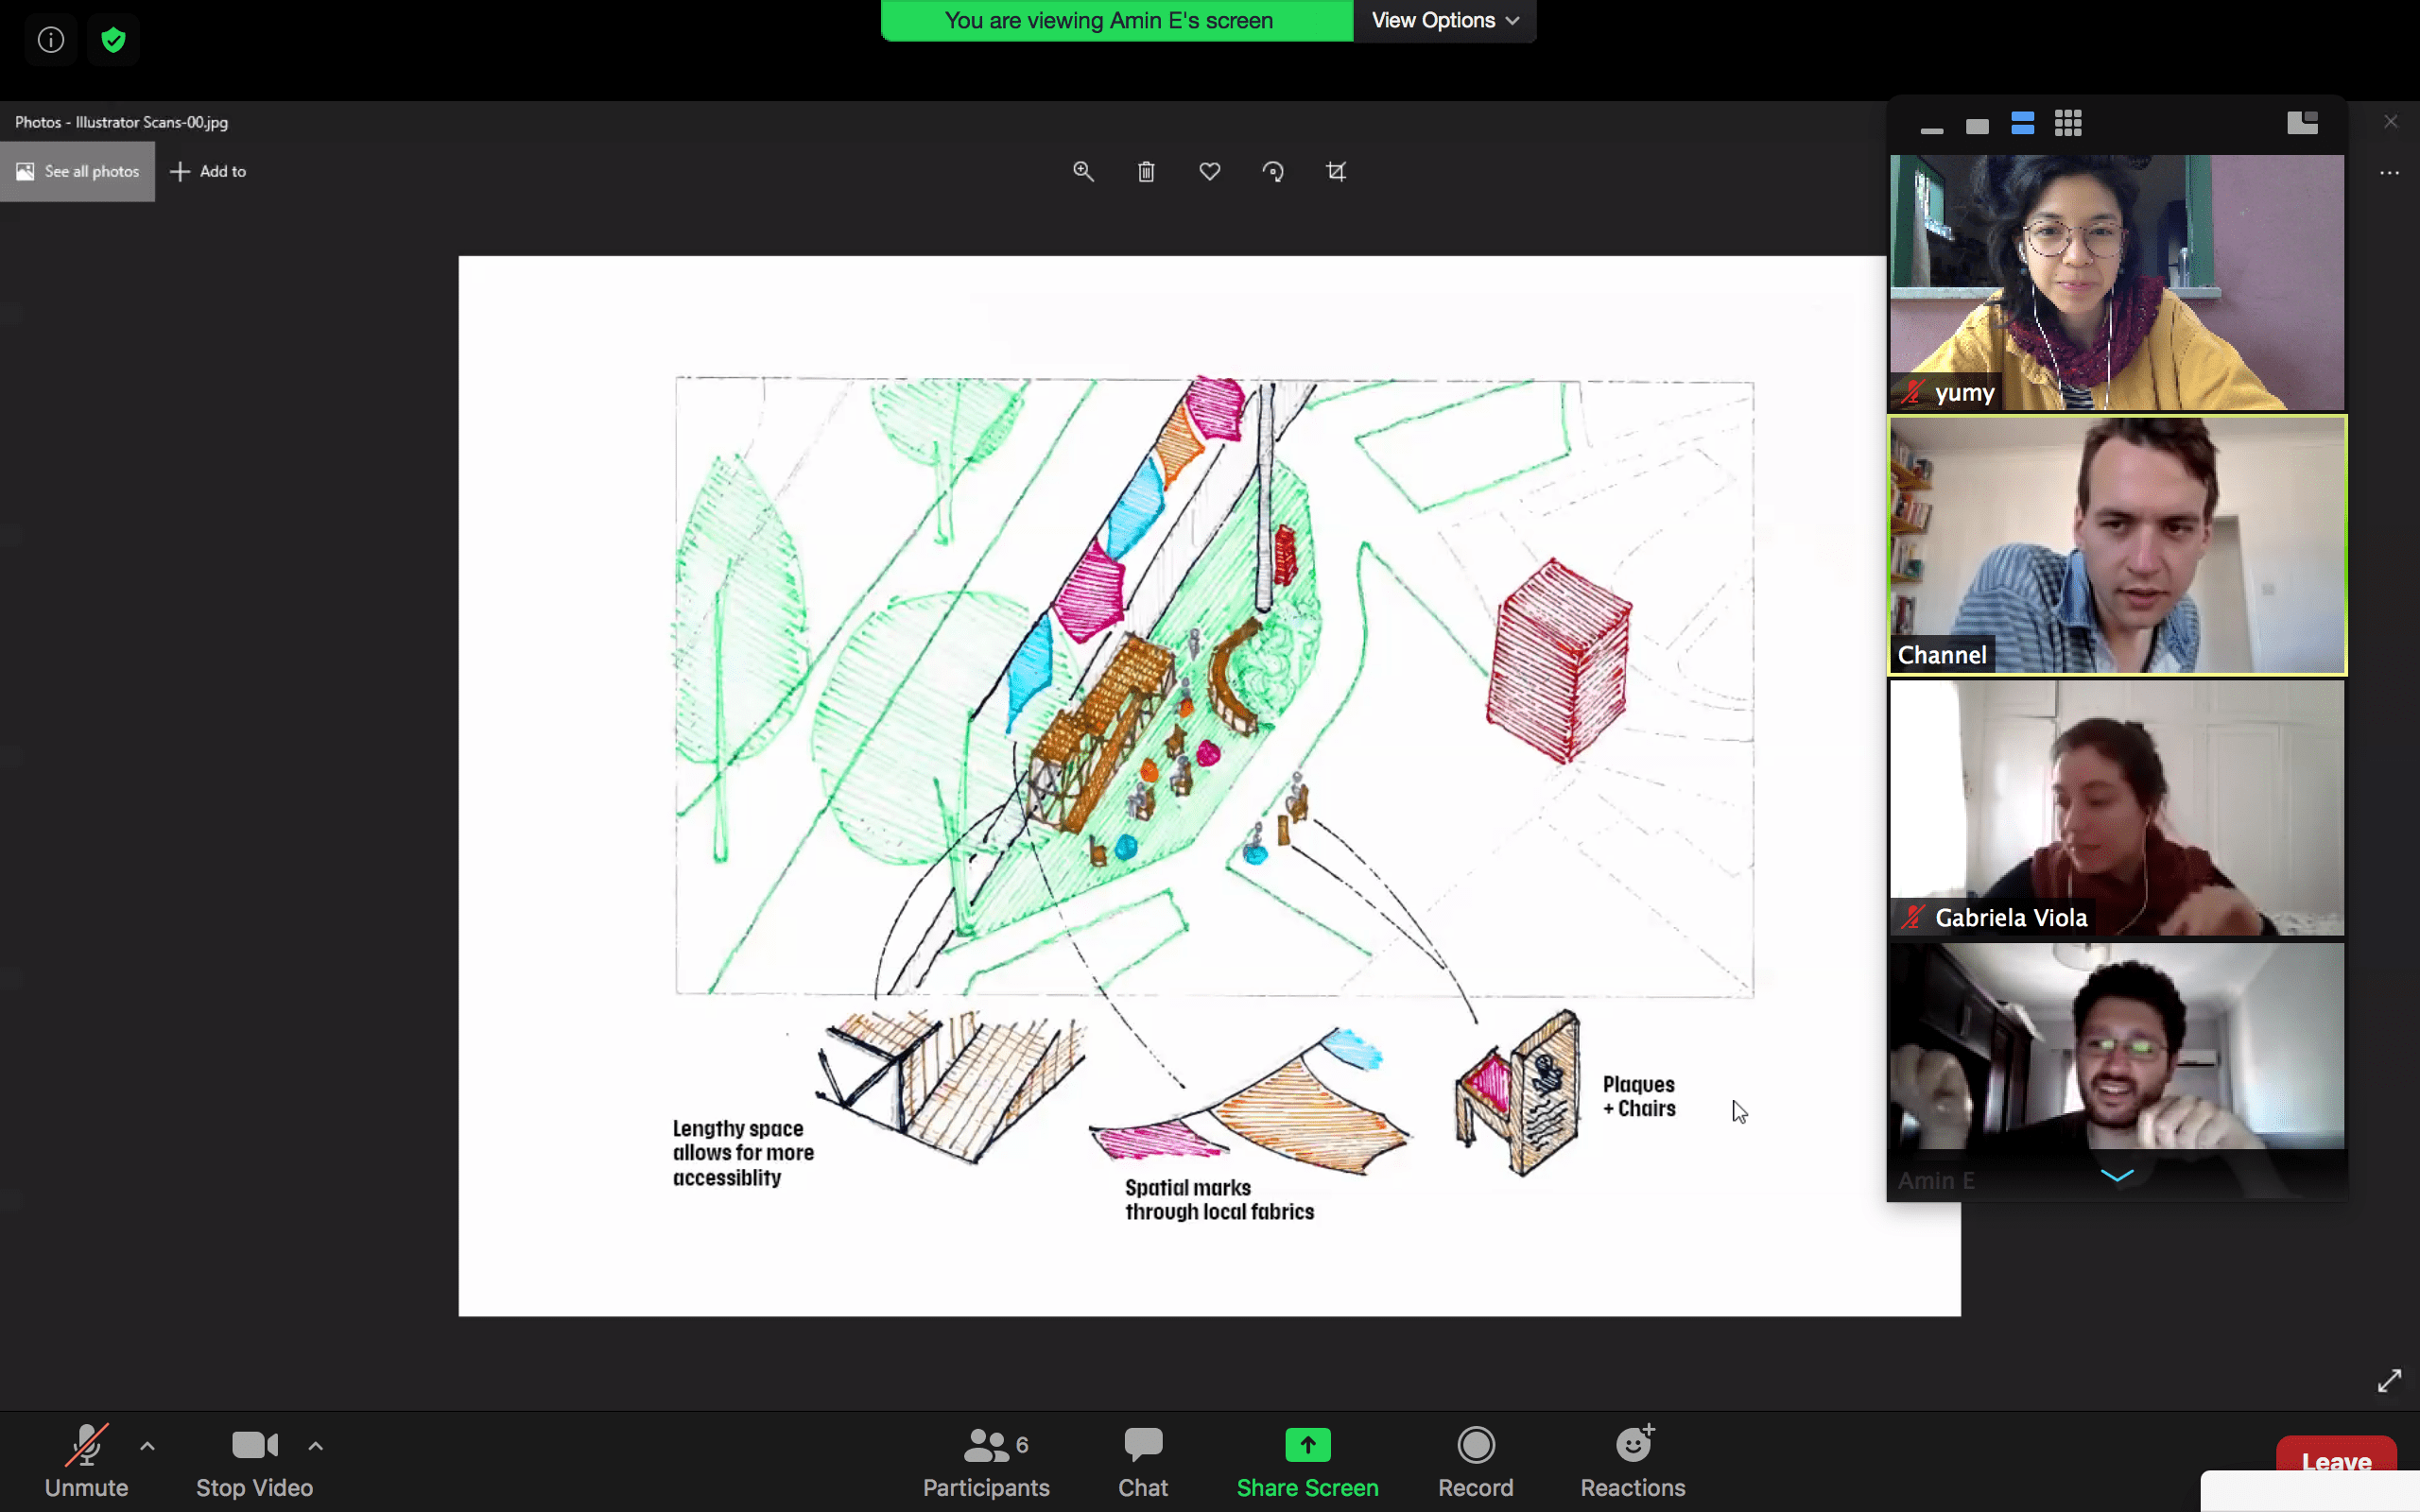The image size is (2420, 1512).
Task: Click the rotate image icon
Action: [1272, 171]
